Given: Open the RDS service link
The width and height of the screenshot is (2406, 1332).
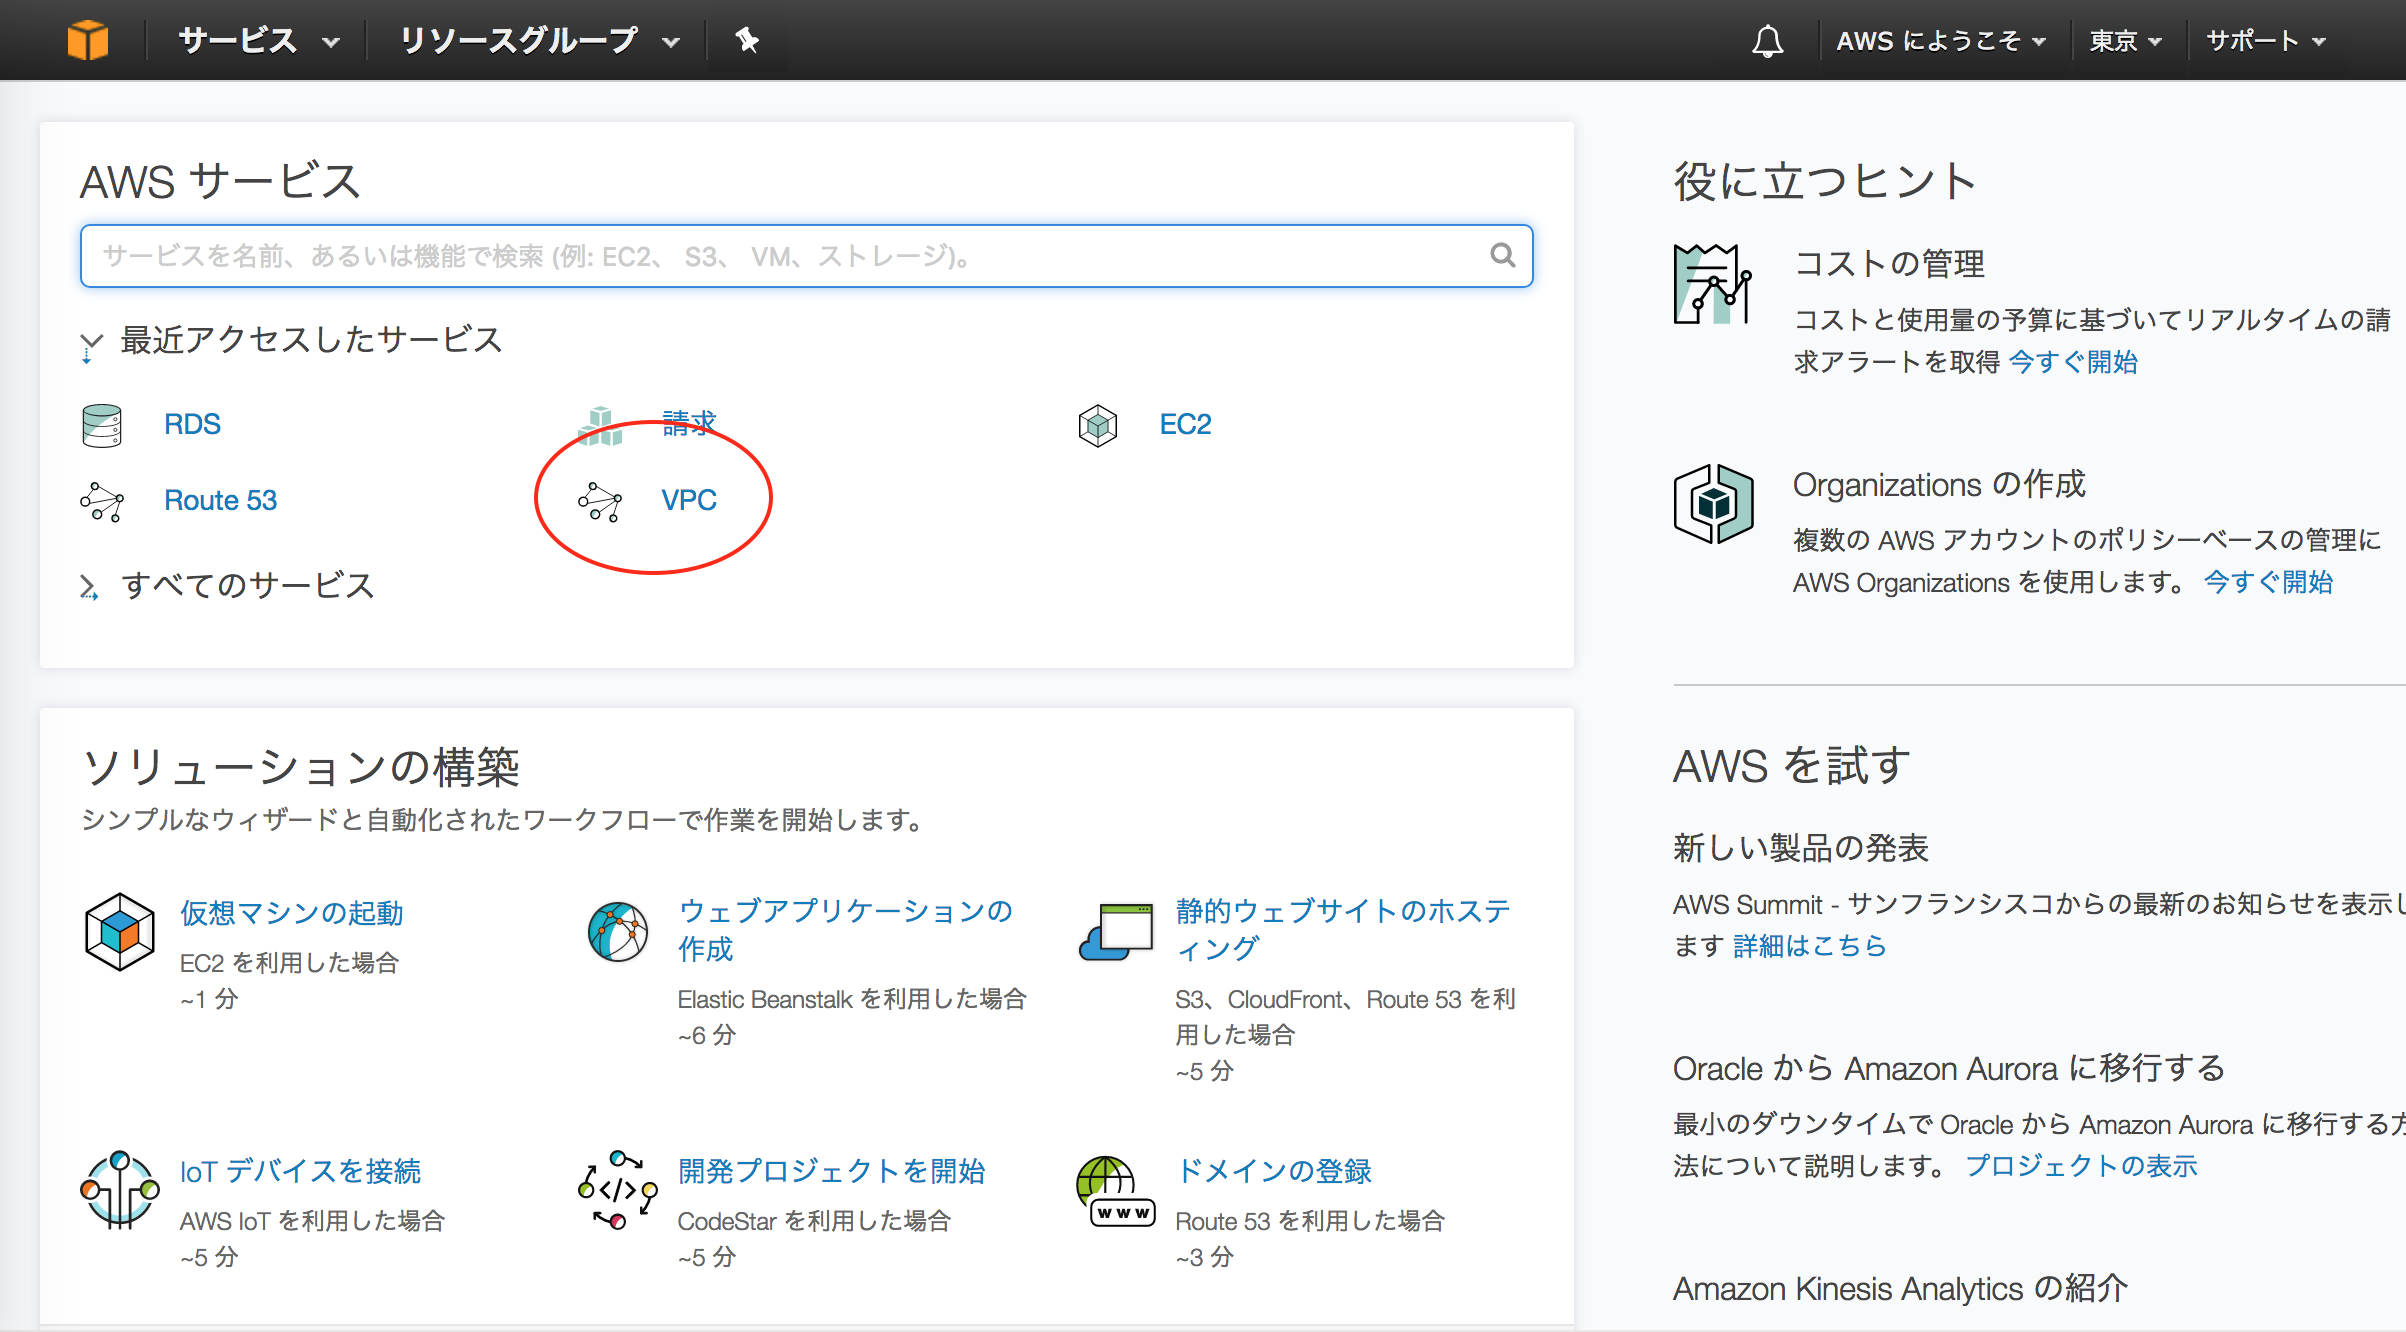Looking at the screenshot, I should (192, 425).
